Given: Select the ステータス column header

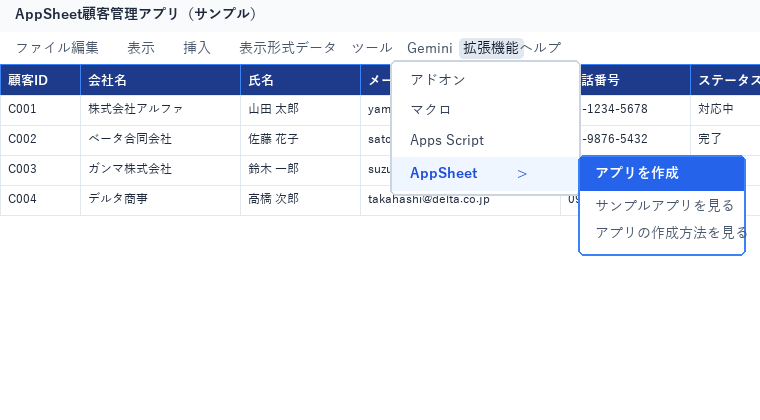Looking at the screenshot, I should tap(725, 80).
